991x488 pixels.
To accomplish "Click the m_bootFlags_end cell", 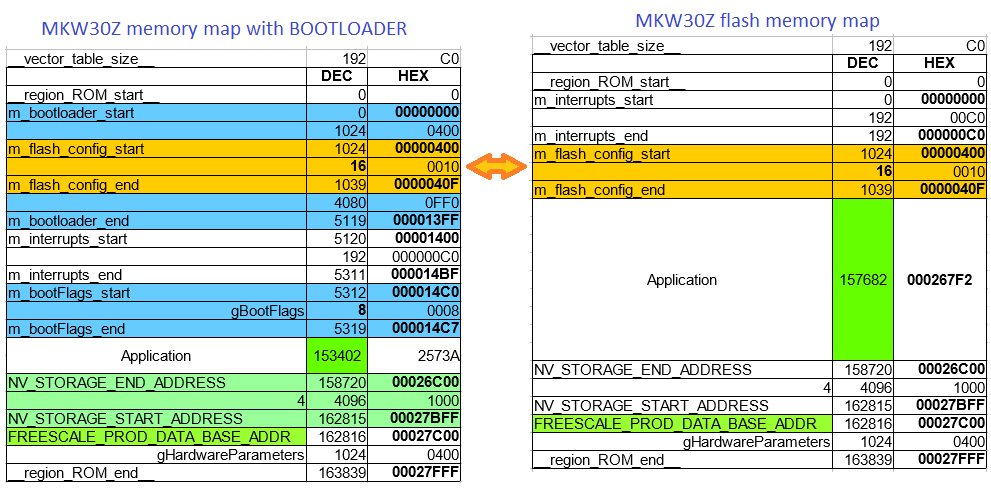I will (x=156, y=329).
